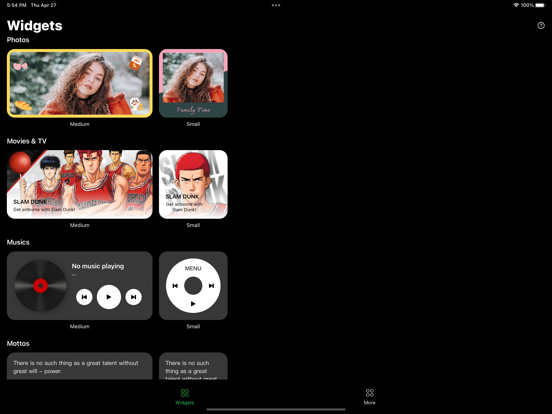This screenshot has width=552, height=414.
Task: Click the orange juice-box sticker on the photo widget
Action: point(136,62)
